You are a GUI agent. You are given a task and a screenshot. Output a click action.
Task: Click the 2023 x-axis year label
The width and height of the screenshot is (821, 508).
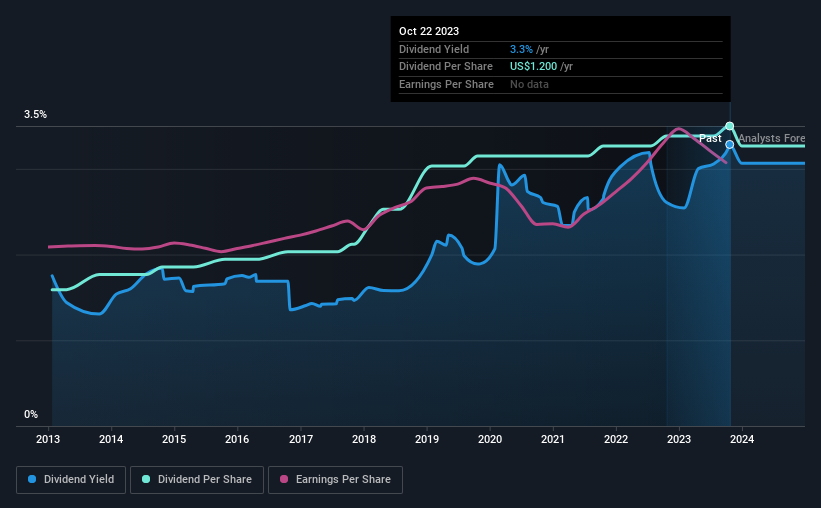point(679,439)
